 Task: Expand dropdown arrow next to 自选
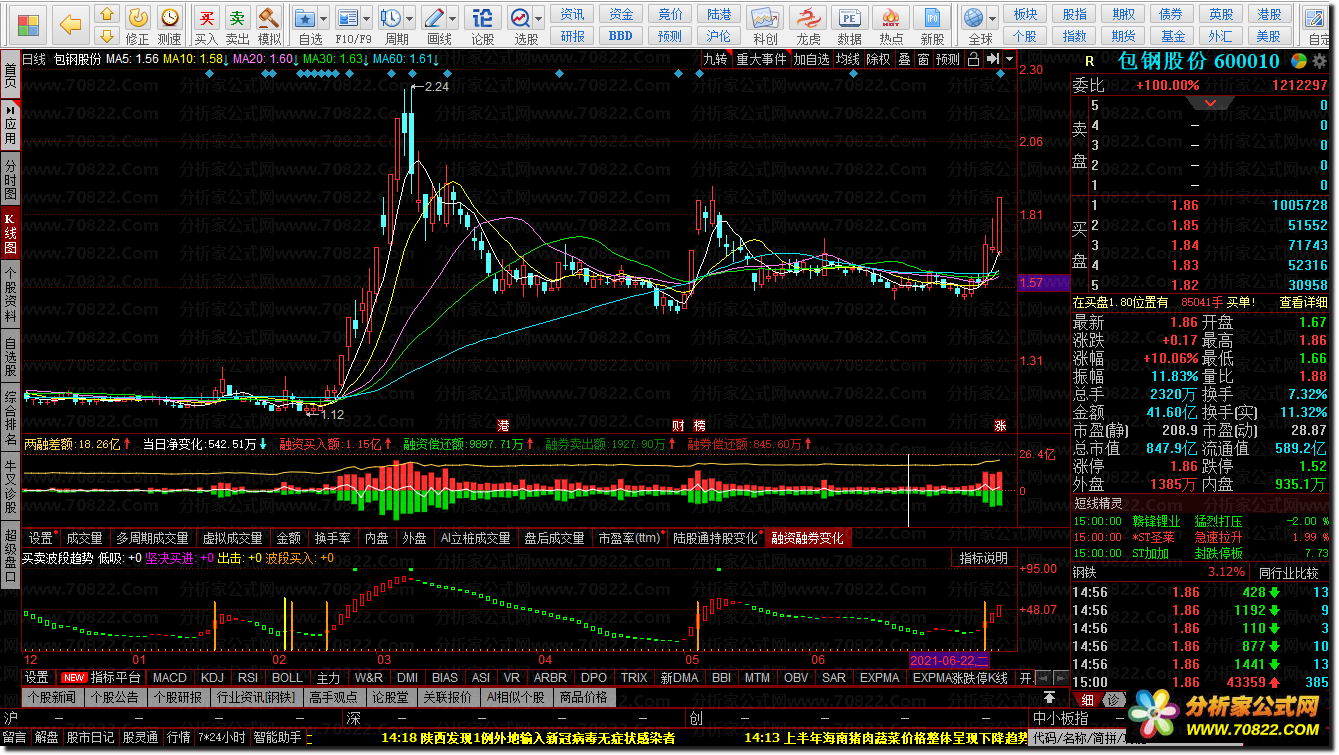coord(325,18)
